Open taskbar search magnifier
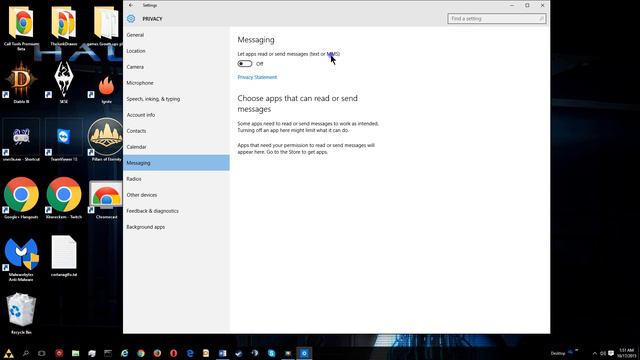The image size is (640, 360). [26, 353]
